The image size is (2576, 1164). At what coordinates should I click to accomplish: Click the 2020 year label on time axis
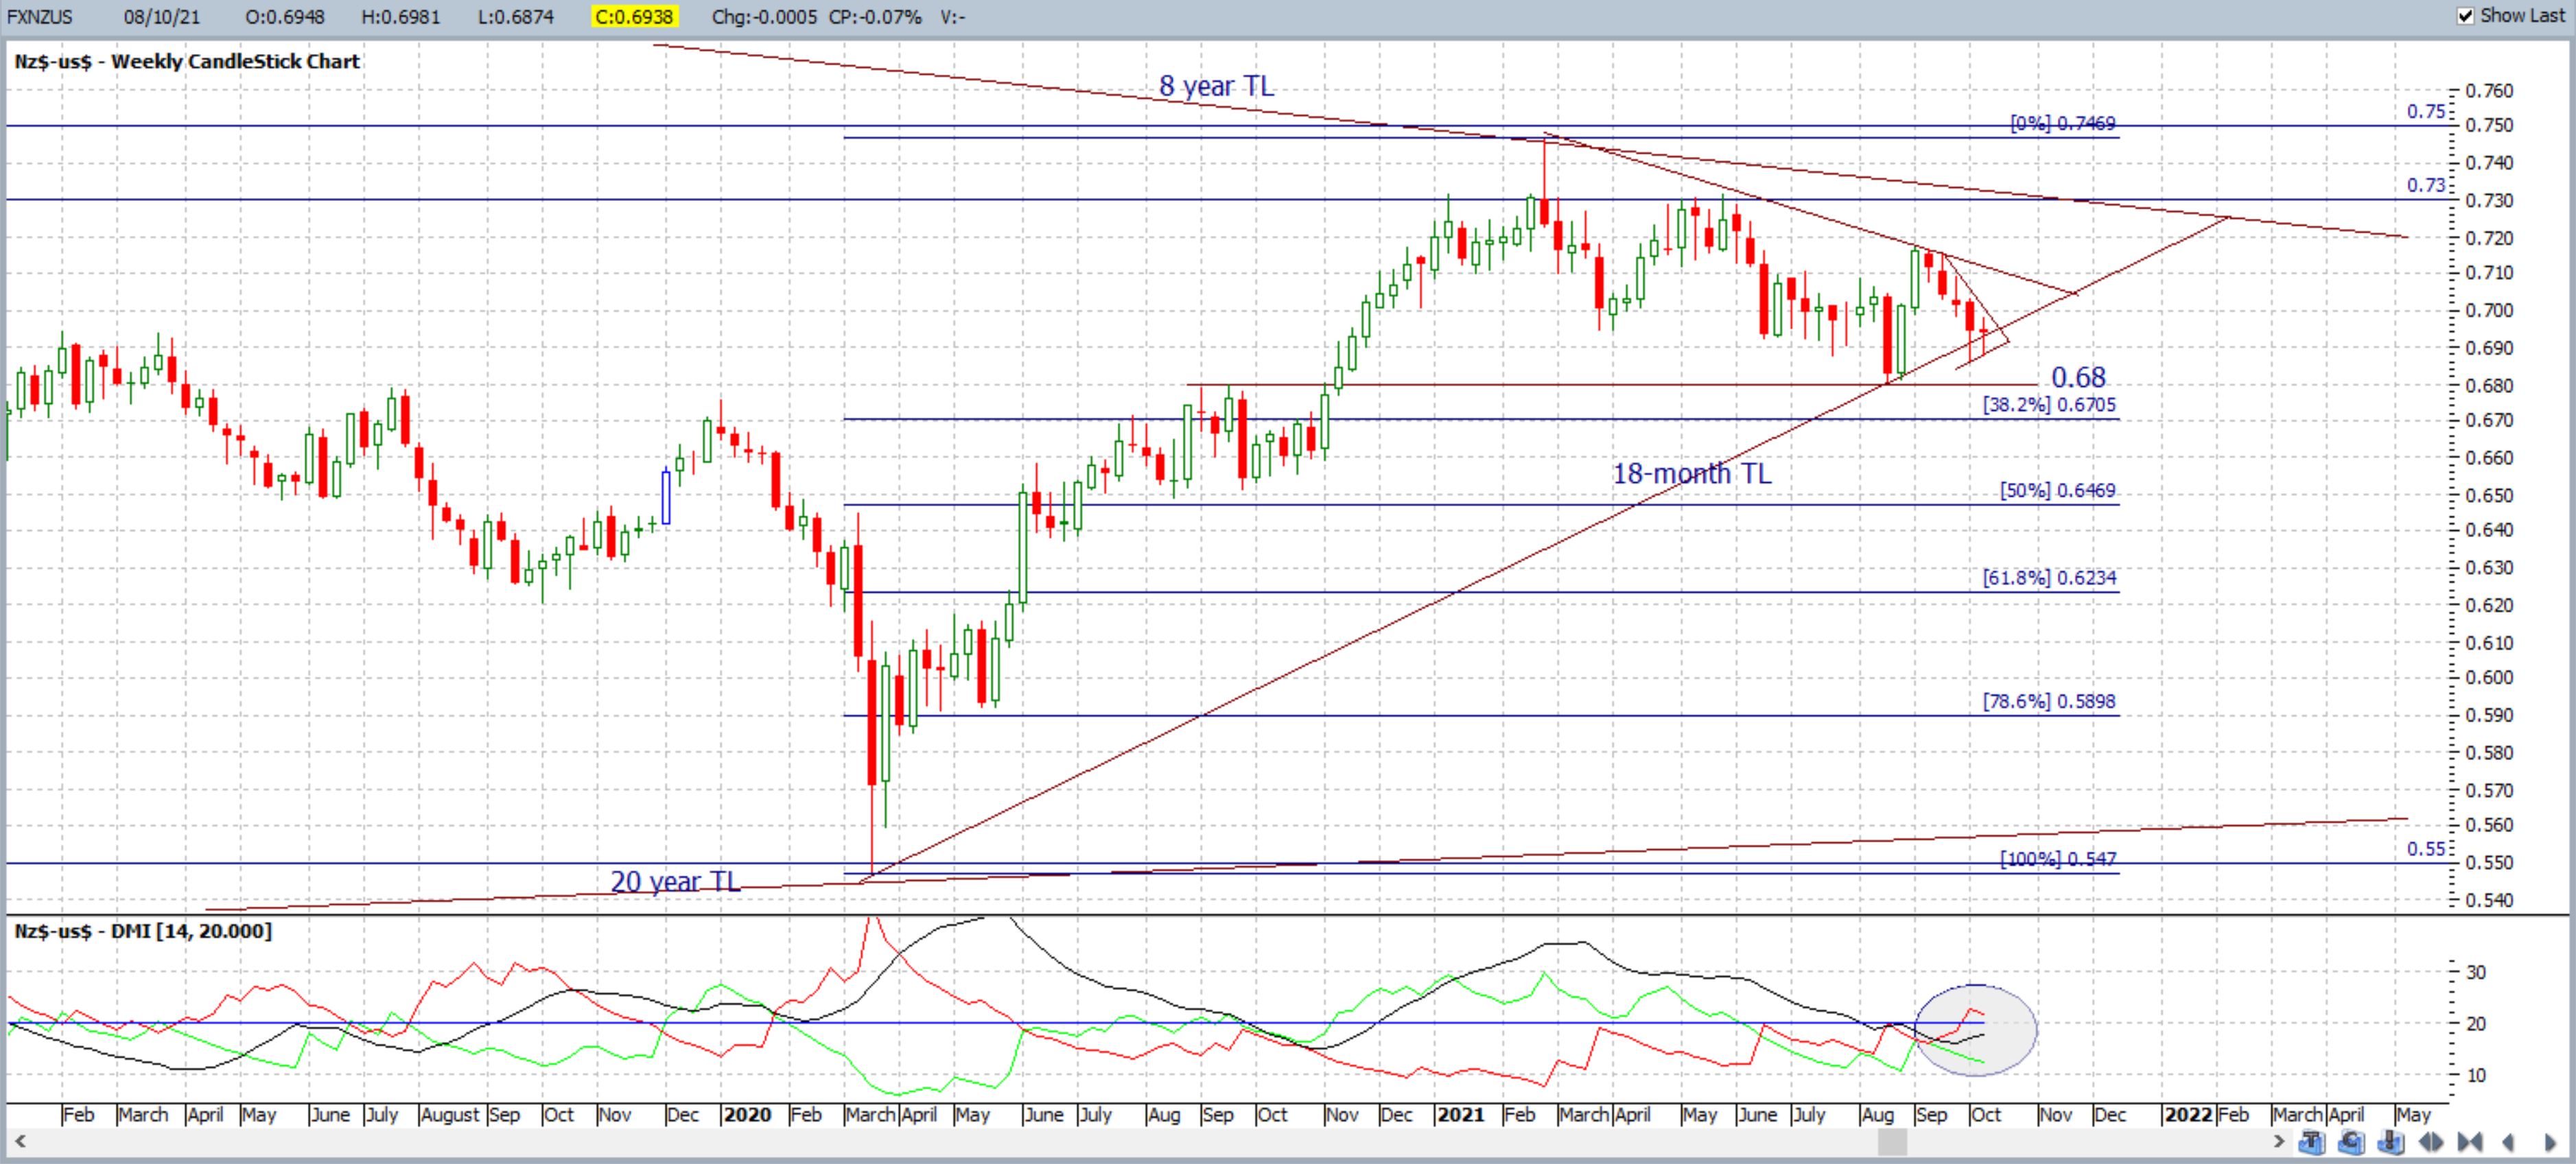(x=747, y=1114)
